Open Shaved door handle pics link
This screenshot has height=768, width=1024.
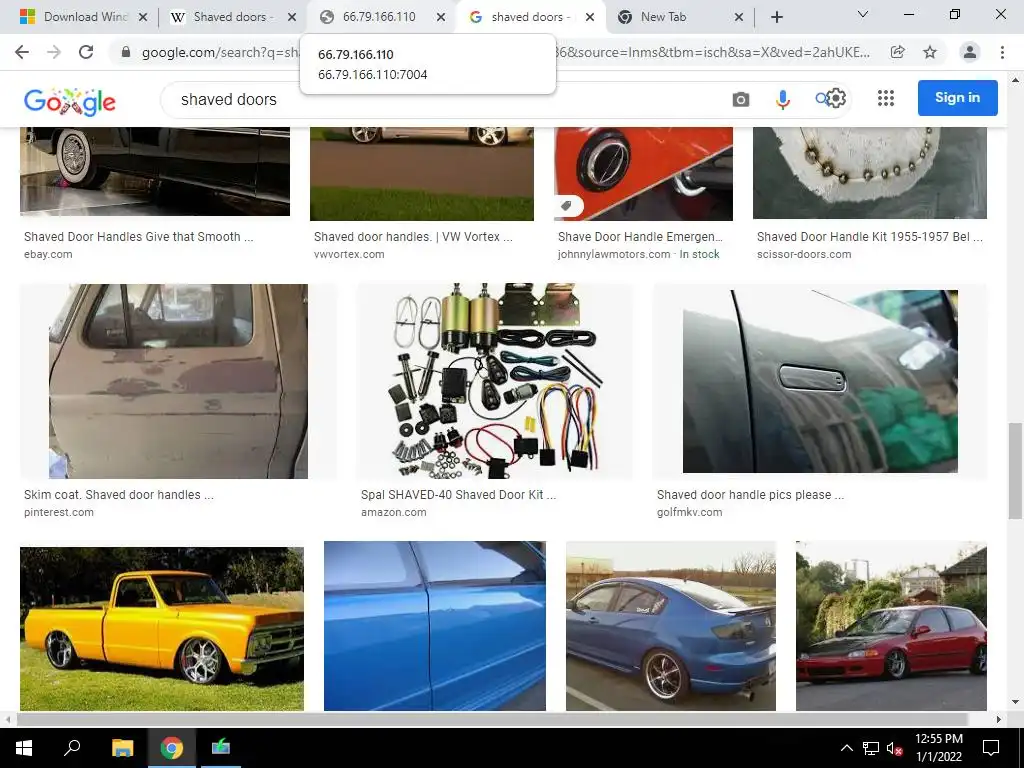[750, 495]
